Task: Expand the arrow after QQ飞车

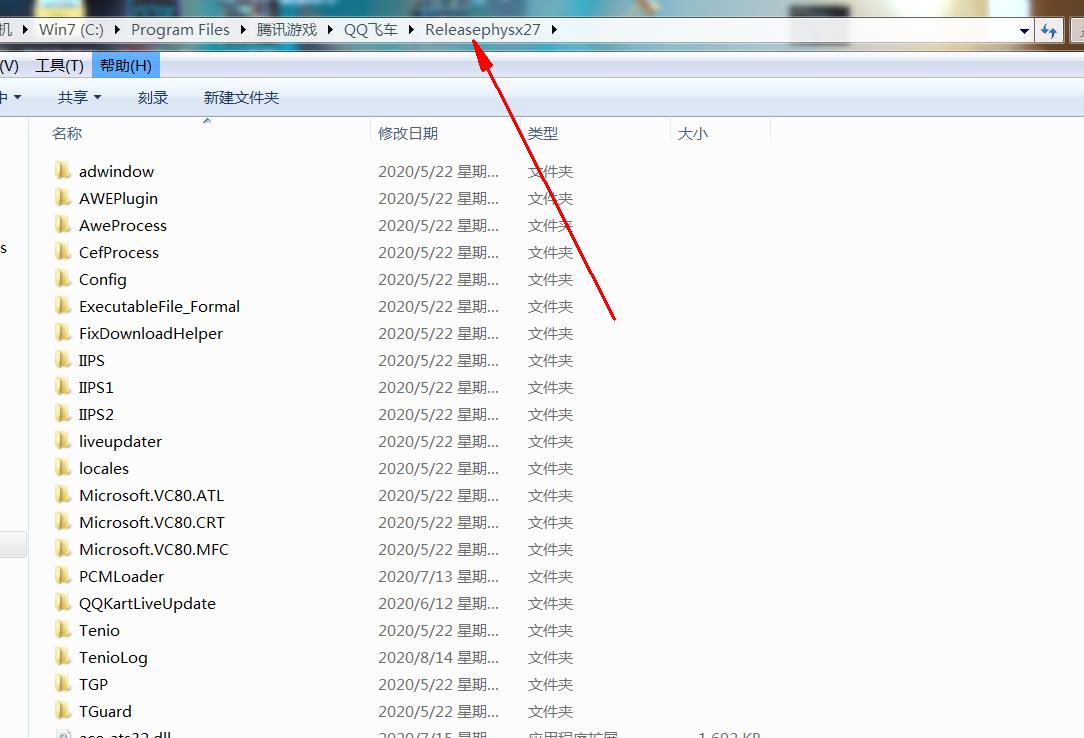Action: coord(411,30)
